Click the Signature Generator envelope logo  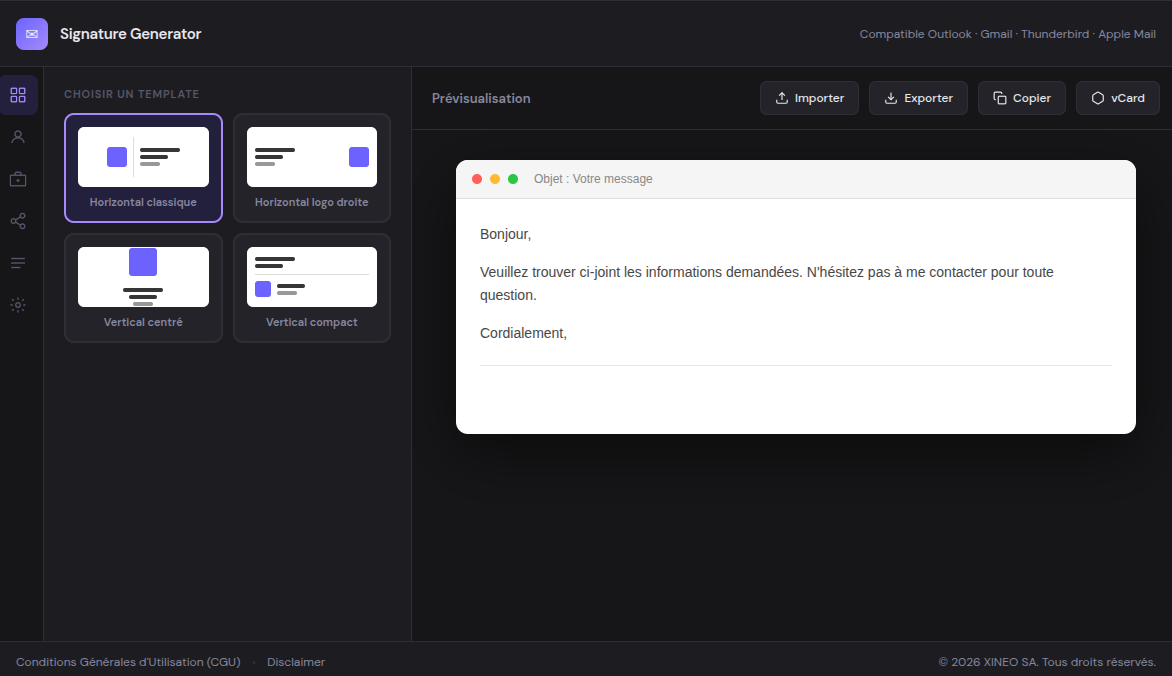click(x=31, y=34)
